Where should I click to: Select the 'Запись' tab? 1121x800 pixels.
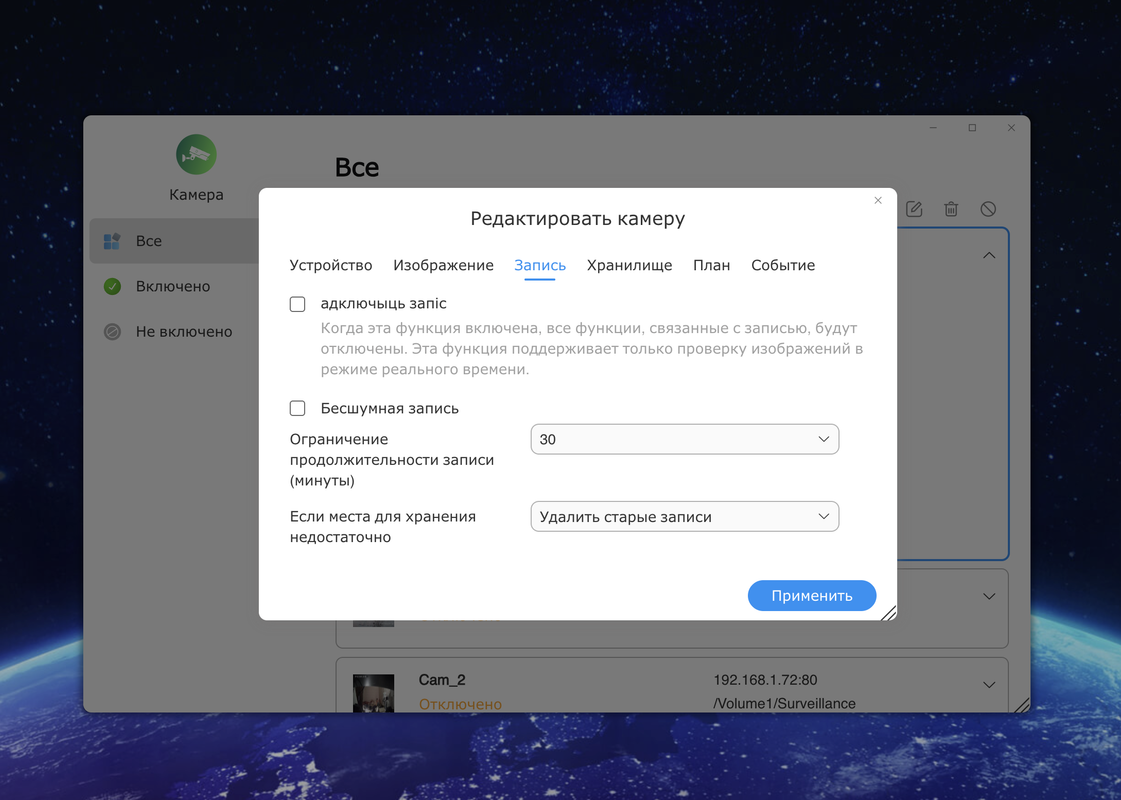coord(540,265)
